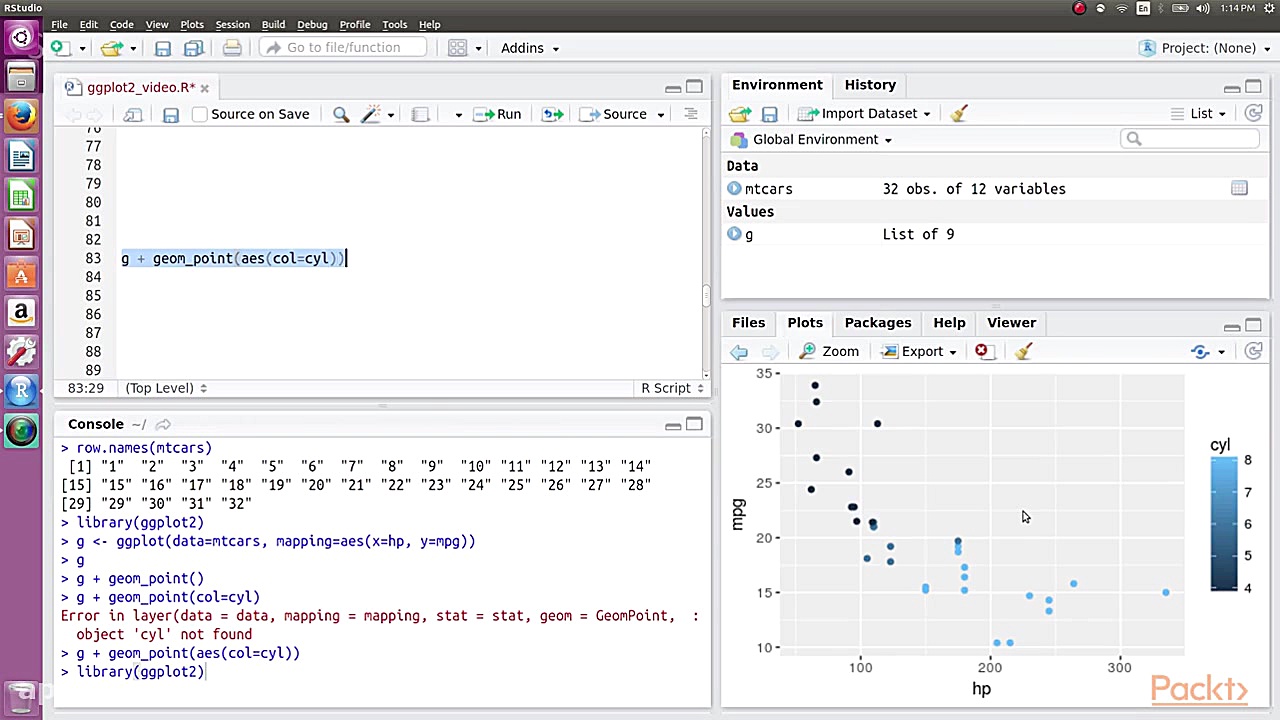
Task: Click the re-run previous code icon
Action: (552, 114)
